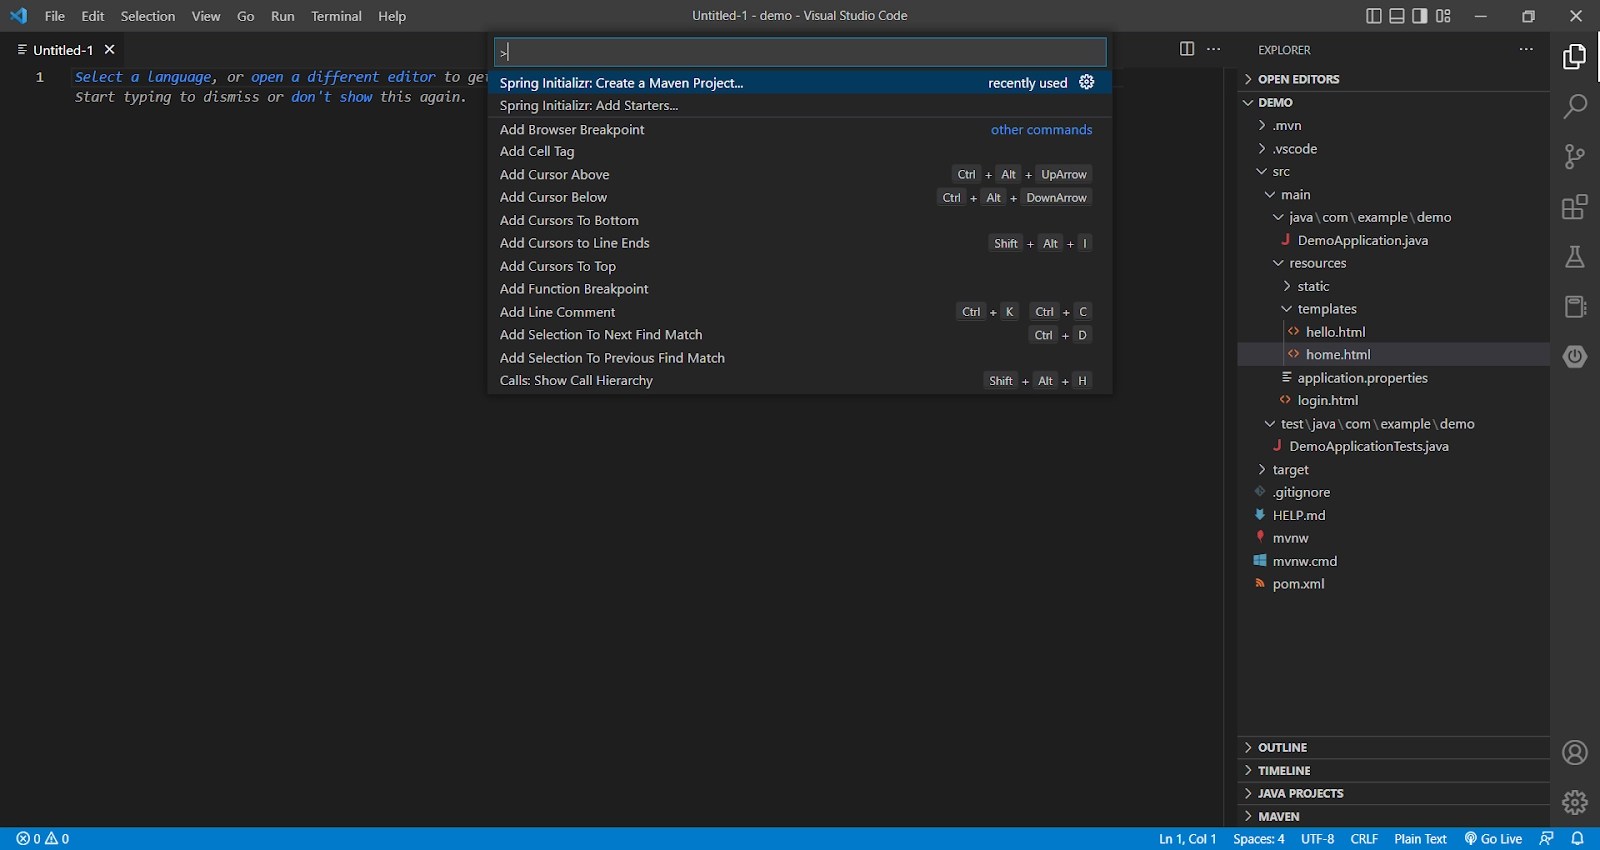Image resolution: width=1600 pixels, height=850 pixels.
Task: Expand the .vscode folder
Action: point(1393,148)
